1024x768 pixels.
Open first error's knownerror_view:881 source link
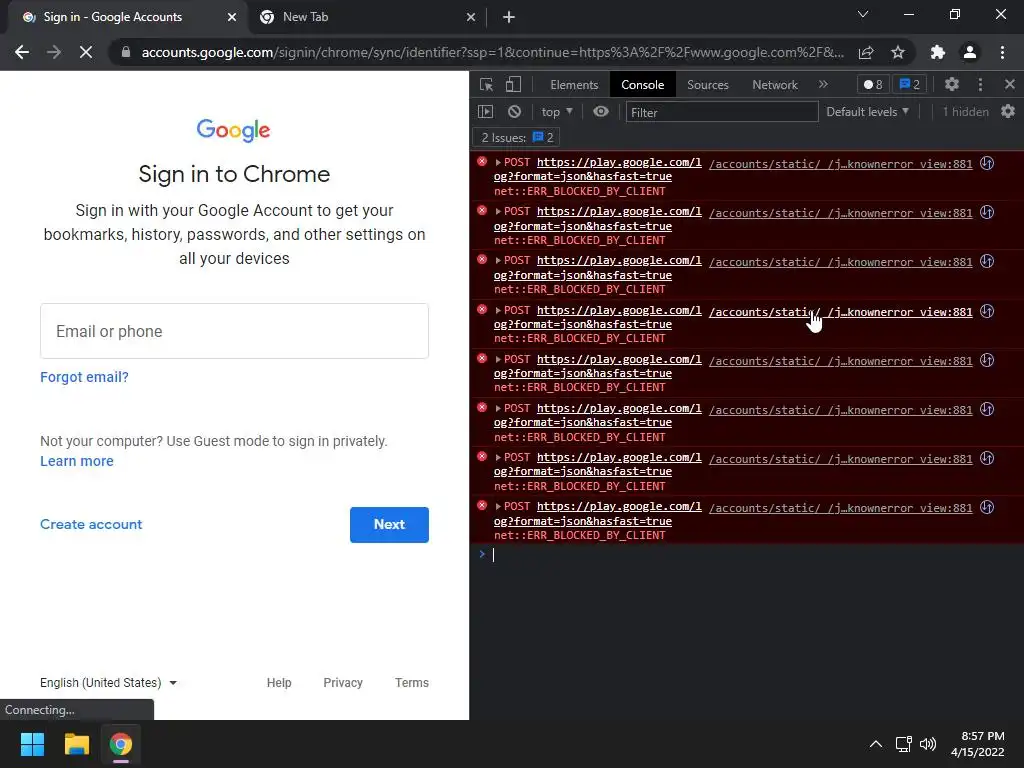point(840,164)
